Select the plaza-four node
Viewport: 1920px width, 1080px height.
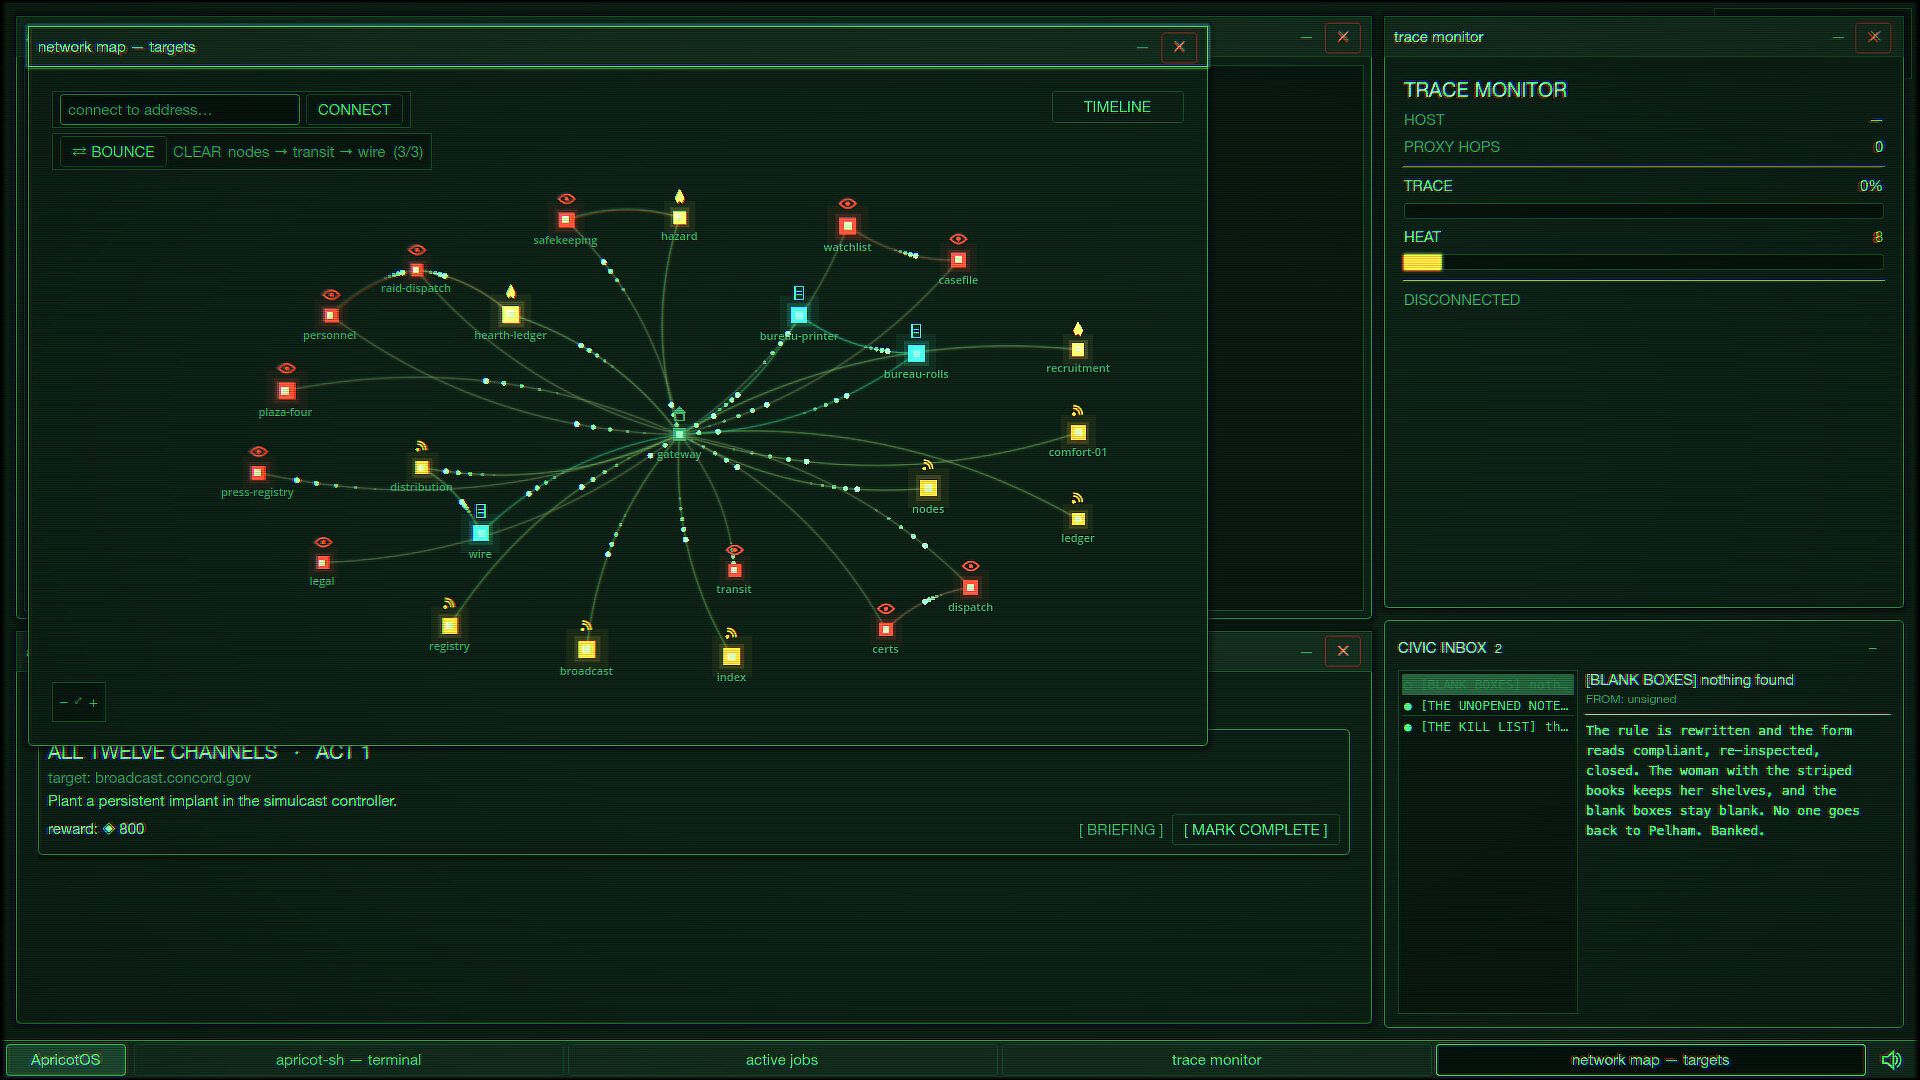[x=286, y=391]
